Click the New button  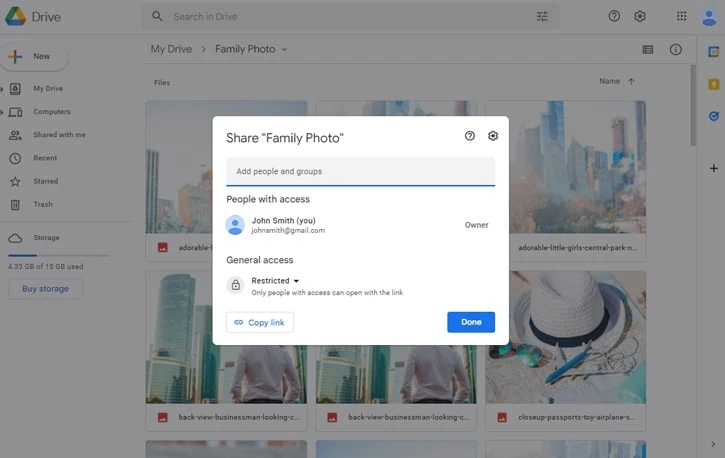35,56
